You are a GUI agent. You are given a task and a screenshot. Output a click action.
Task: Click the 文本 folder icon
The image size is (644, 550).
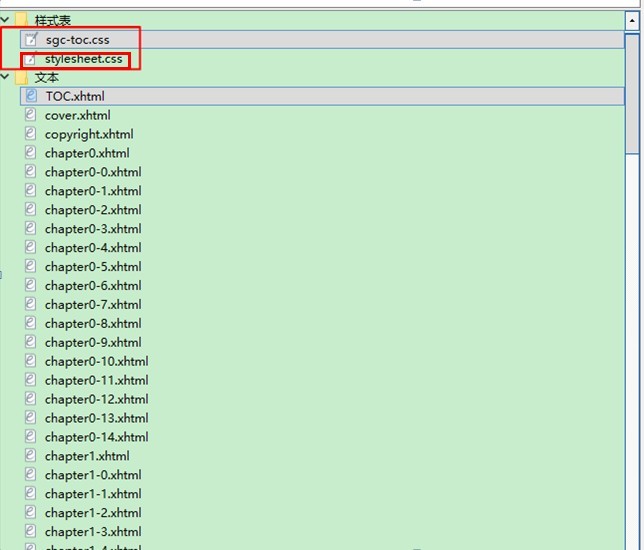pos(21,77)
